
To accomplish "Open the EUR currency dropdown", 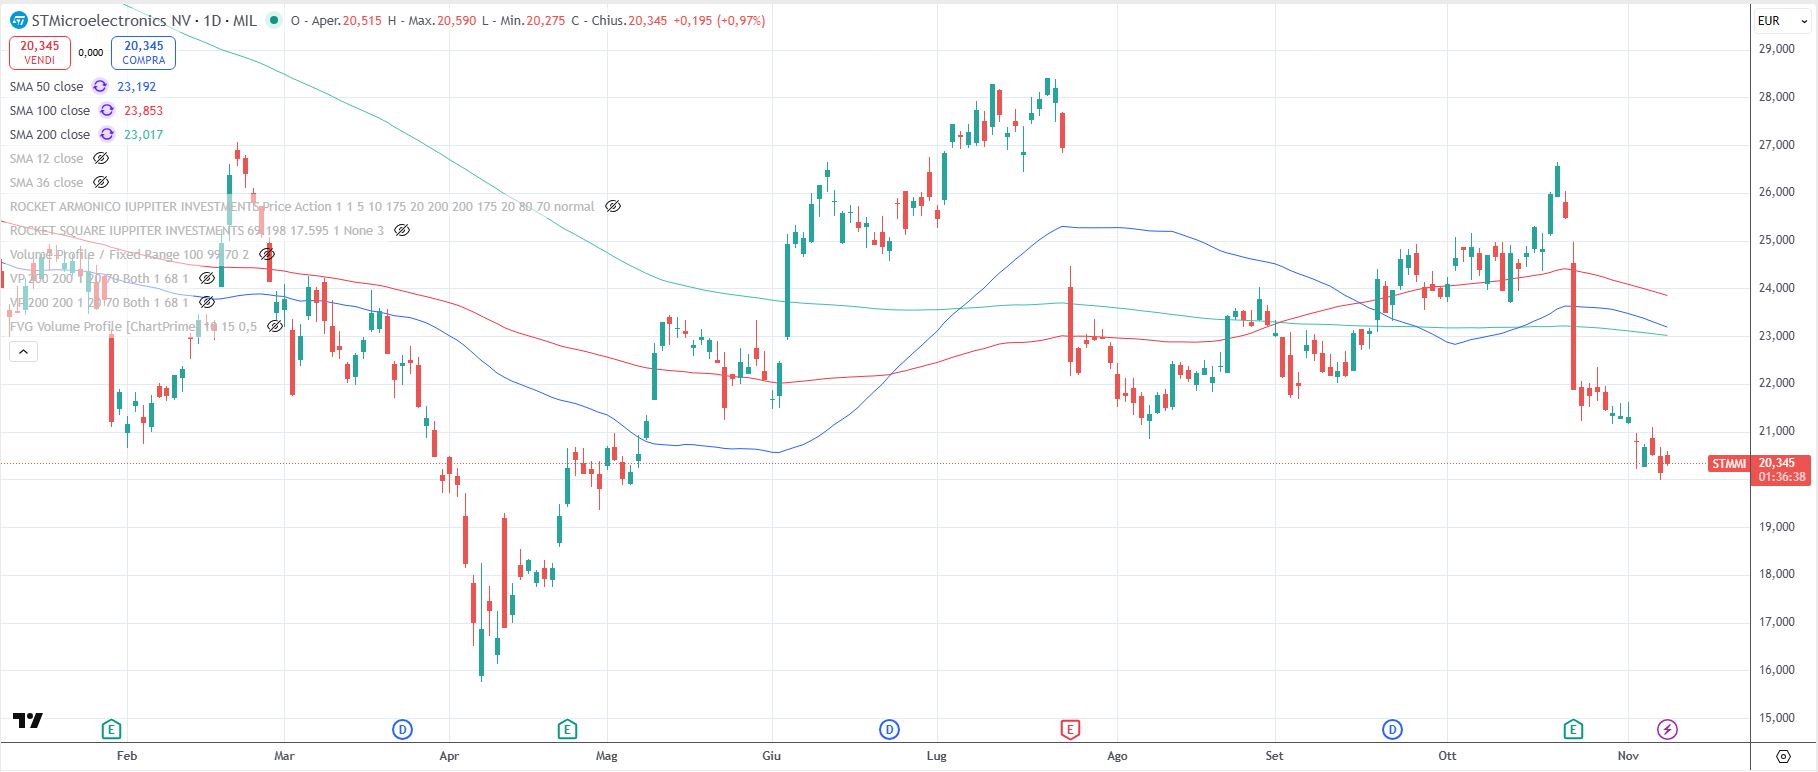I will (1782, 20).
